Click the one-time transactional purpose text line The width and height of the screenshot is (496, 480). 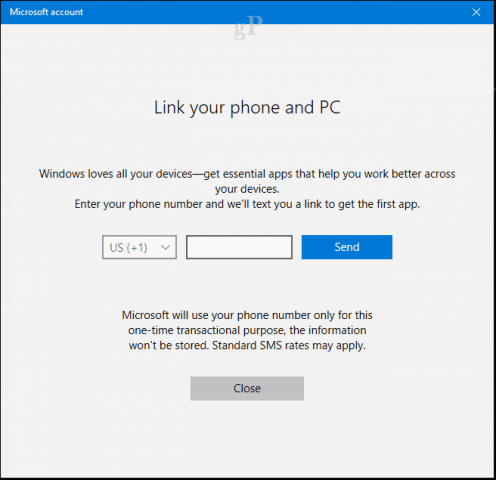pyautogui.click(x=247, y=330)
